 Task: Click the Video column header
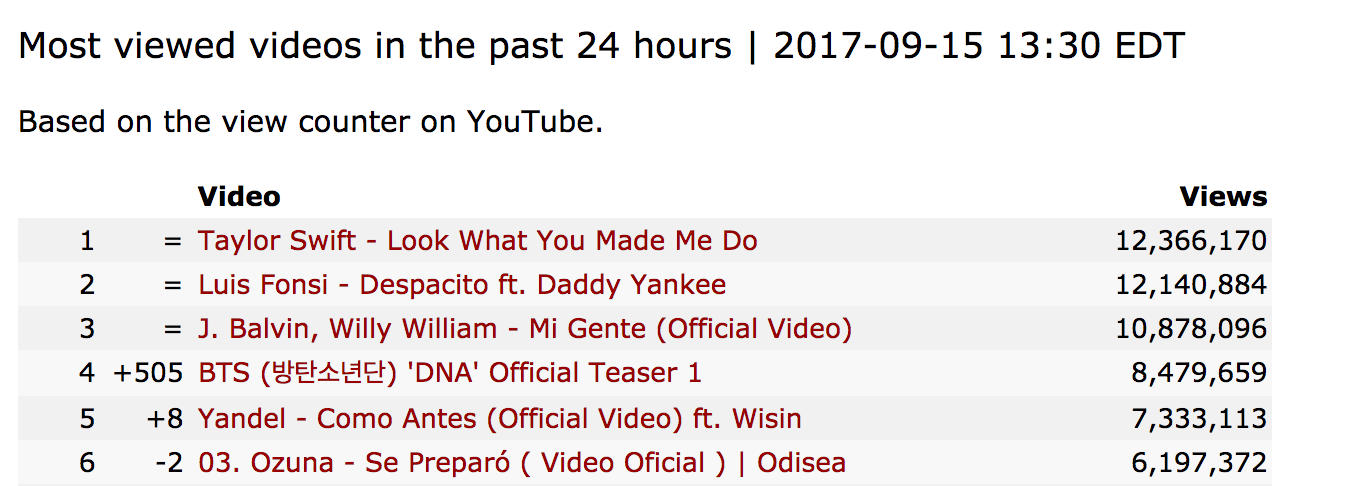point(239,196)
